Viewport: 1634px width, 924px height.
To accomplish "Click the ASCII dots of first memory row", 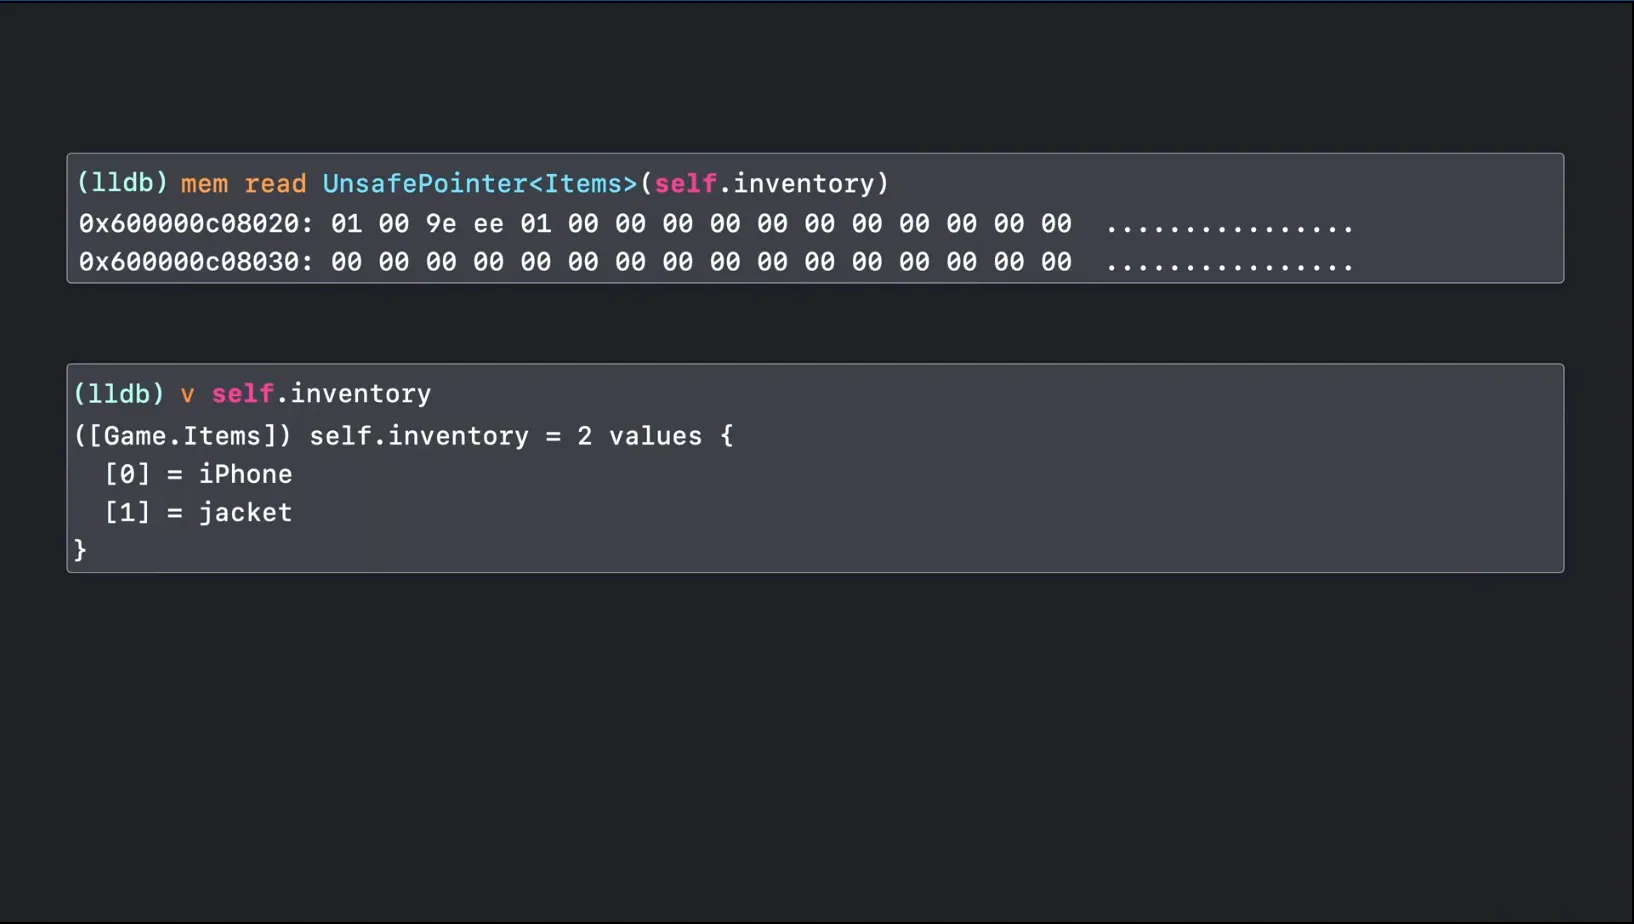I will click(x=1229, y=226).
